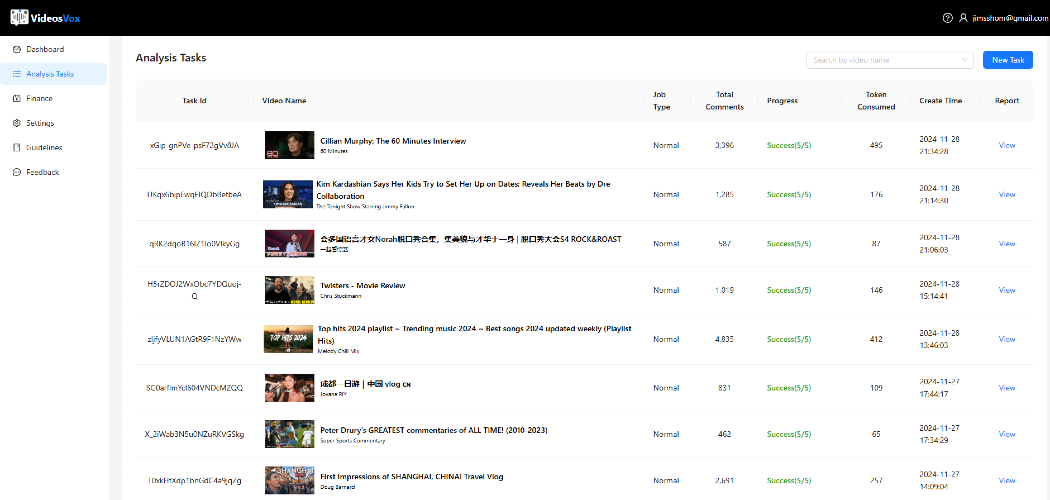View report for Shanghai Travel Vlog
Screen dimensions: 1050x500
pos(1006,481)
